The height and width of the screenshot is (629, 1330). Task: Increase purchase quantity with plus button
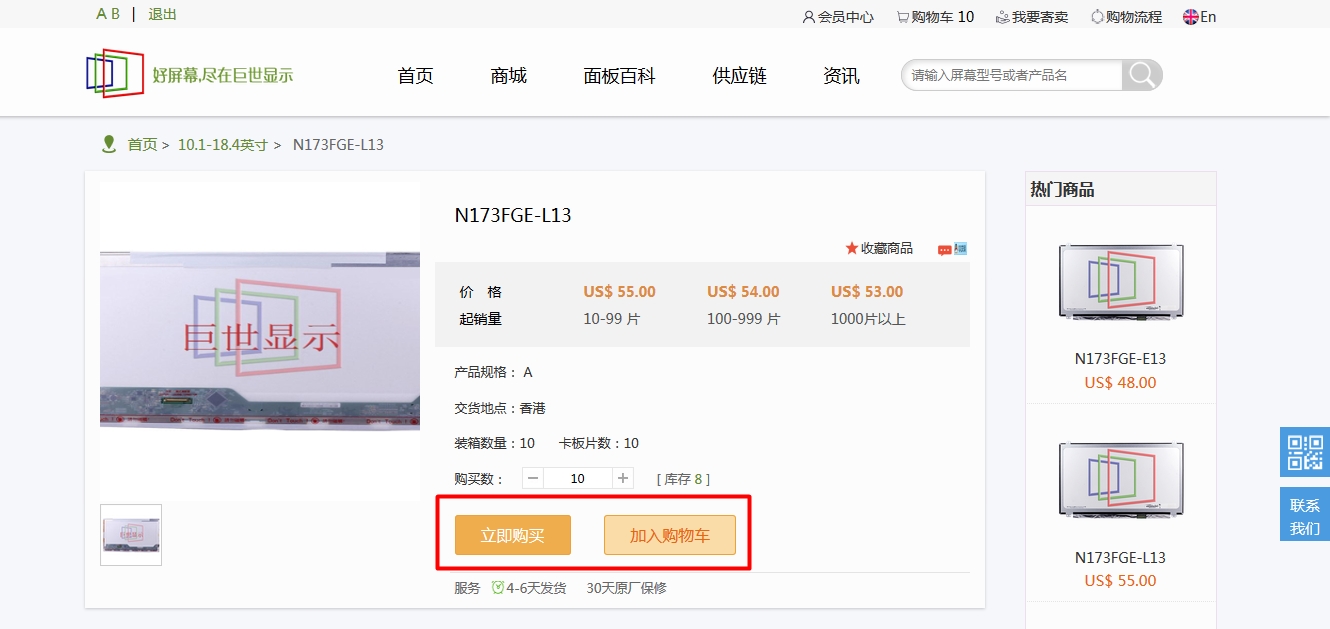pyautogui.click(x=623, y=478)
